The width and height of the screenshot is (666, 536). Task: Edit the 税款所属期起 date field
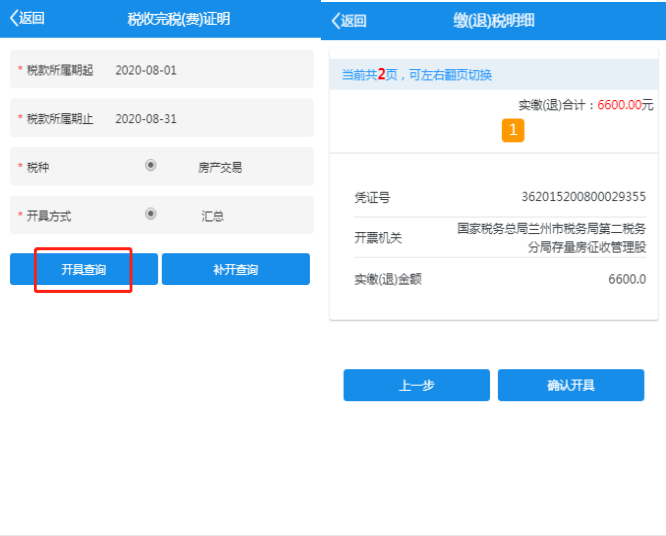click(x=162, y=70)
